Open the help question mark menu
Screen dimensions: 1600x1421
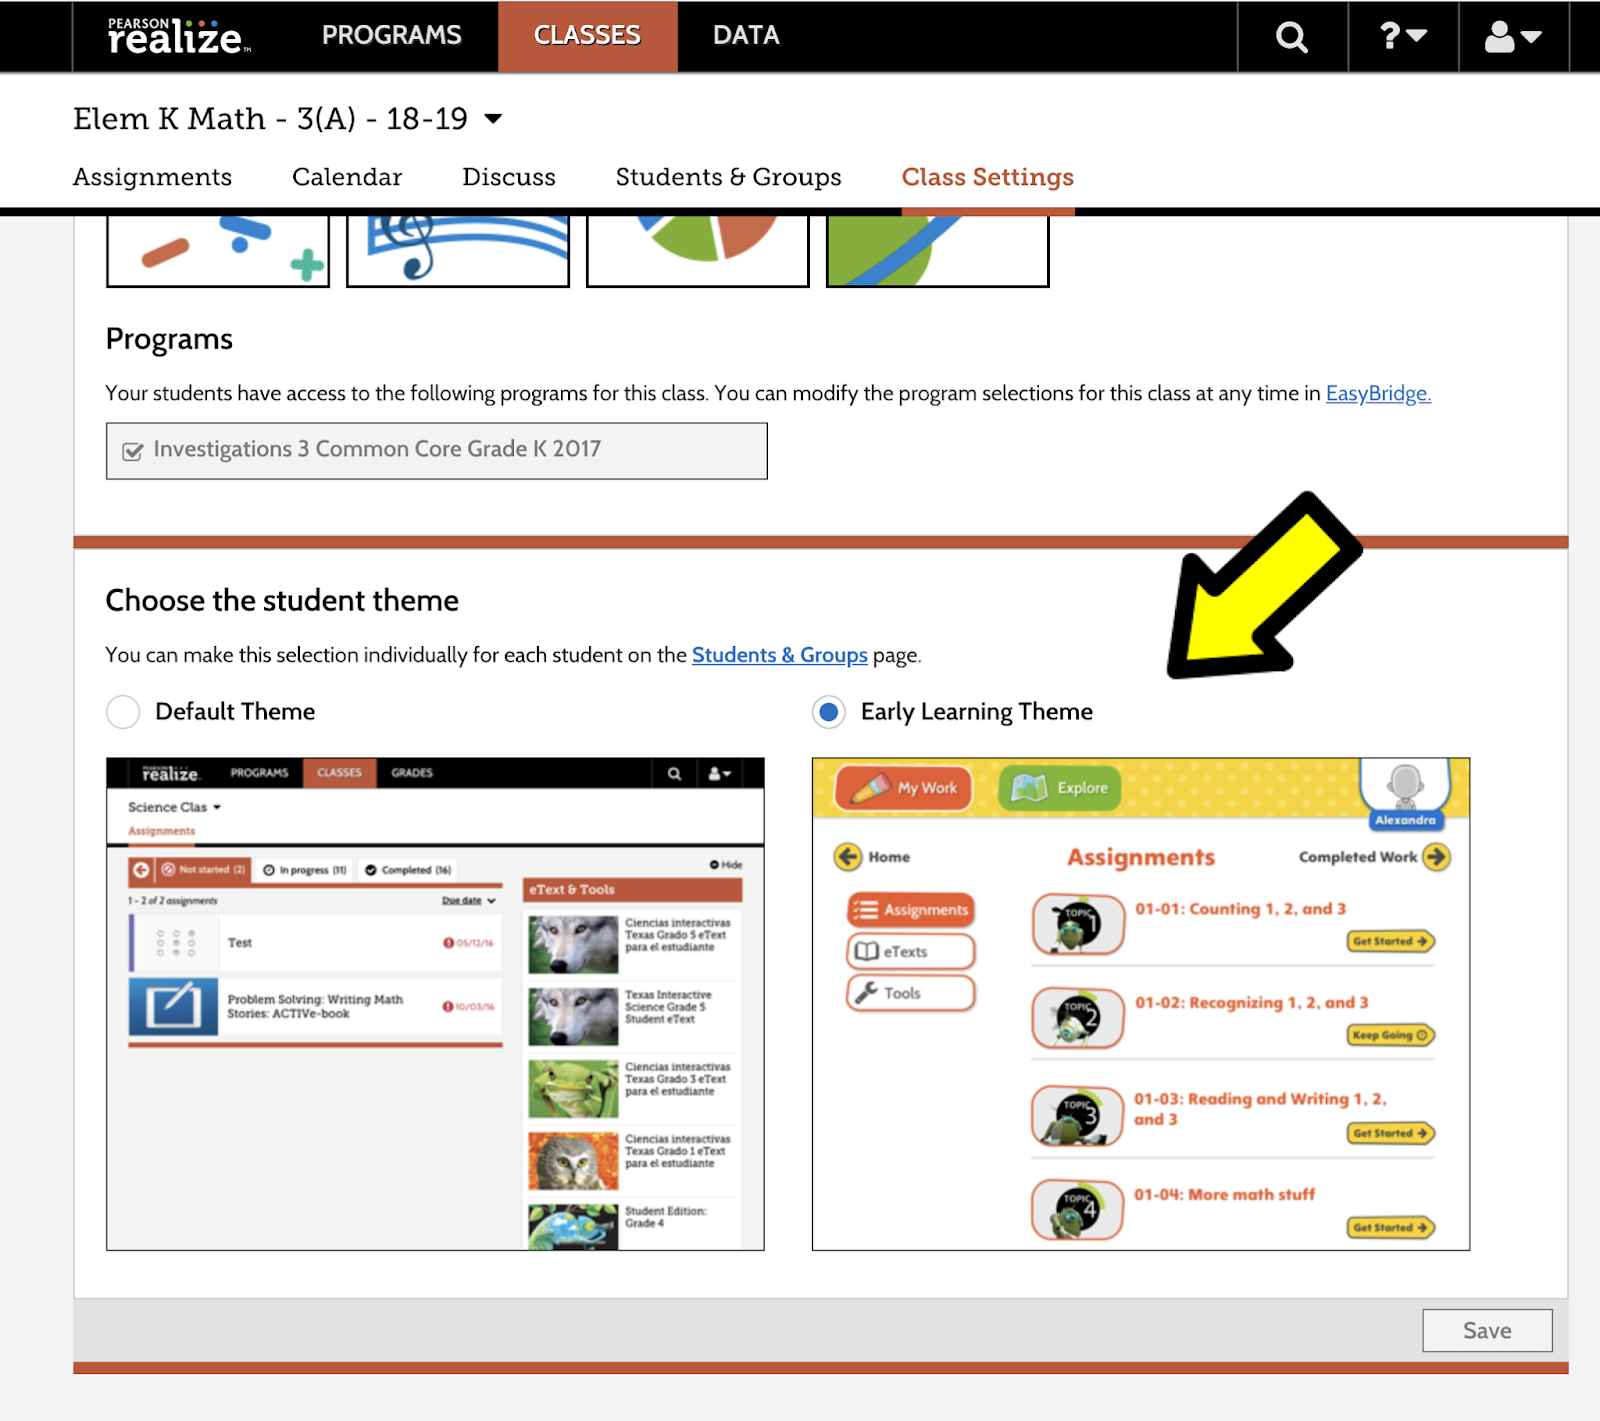[1403, 37]
